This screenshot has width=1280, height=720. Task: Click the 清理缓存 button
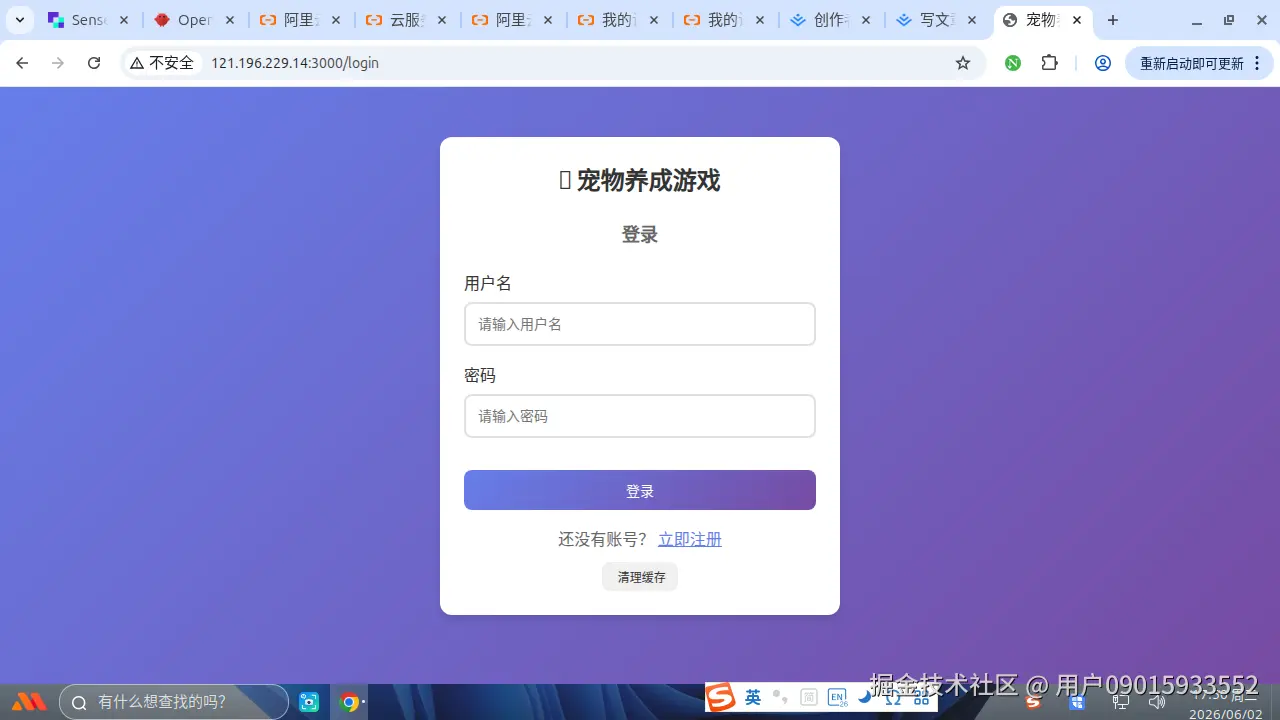tap(640, 577)
